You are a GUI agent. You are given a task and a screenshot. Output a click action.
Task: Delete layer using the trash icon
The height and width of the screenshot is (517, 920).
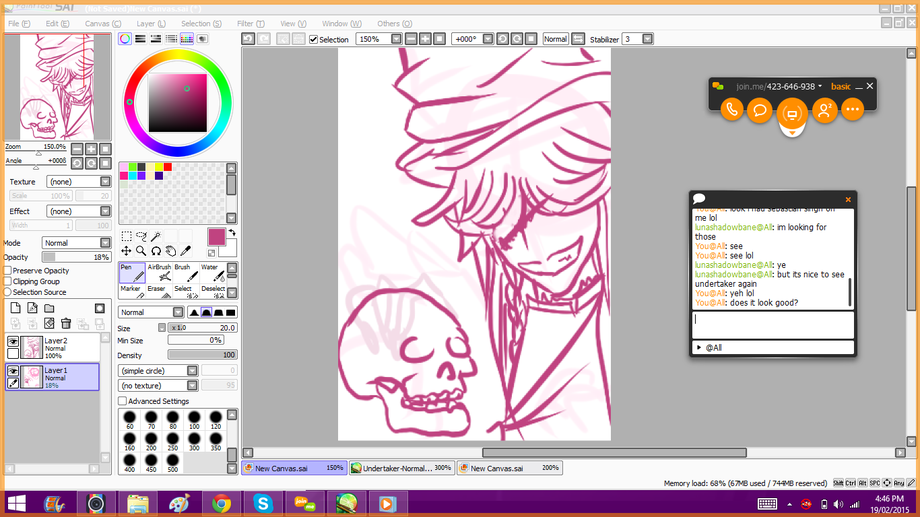coord(66,323)
